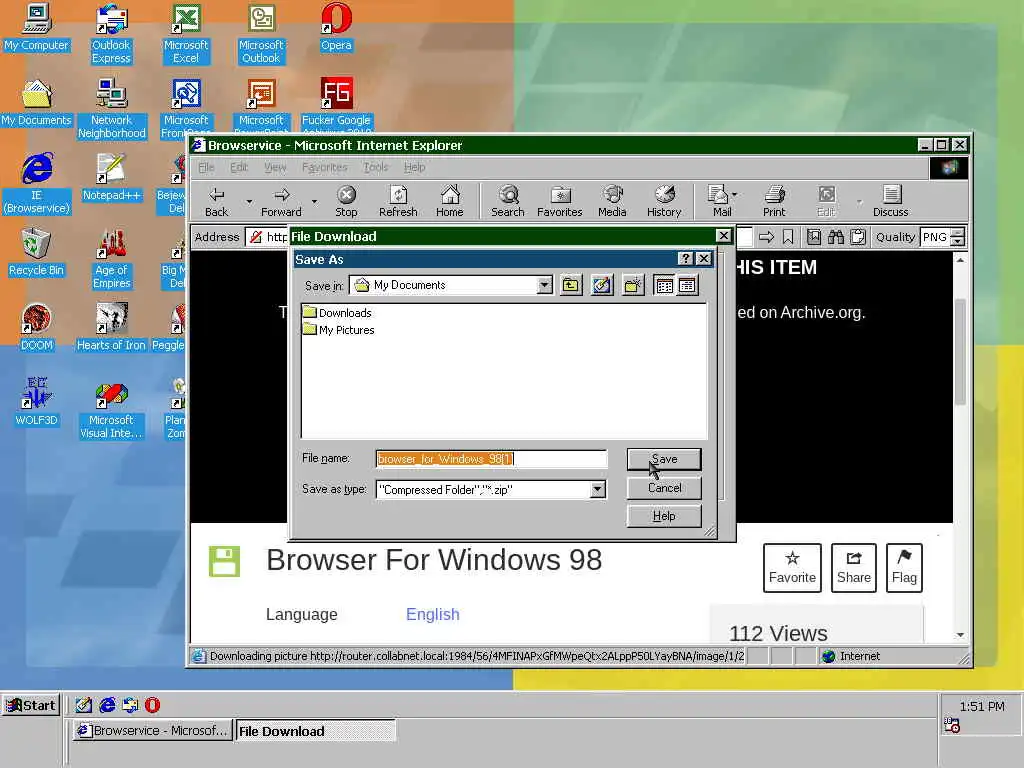Click the Show Desktop quick launch icon
This screenshot has height=768, width=1024.
[84, 705]
